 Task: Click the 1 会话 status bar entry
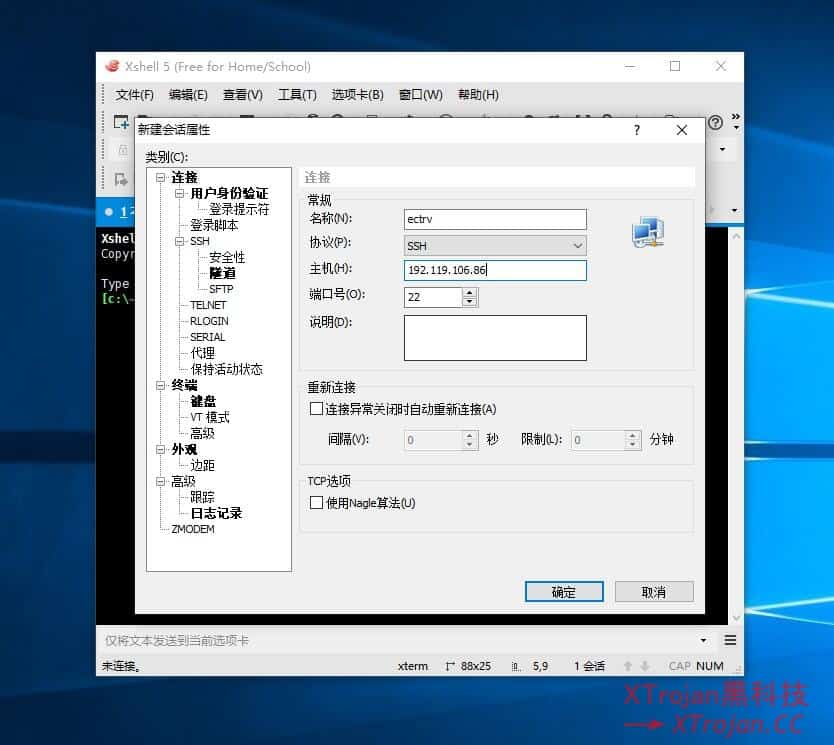[589, 666]
